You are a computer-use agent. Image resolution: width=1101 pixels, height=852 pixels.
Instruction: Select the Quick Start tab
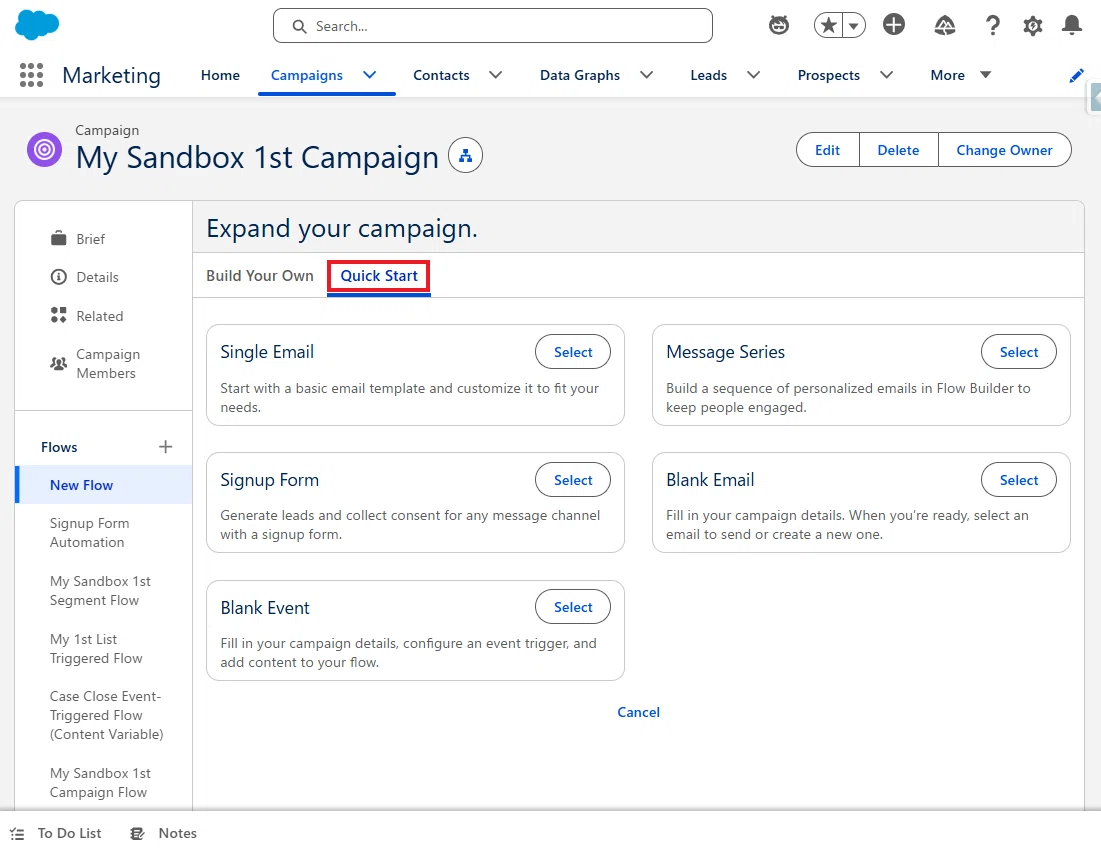(x=379, y=276)
